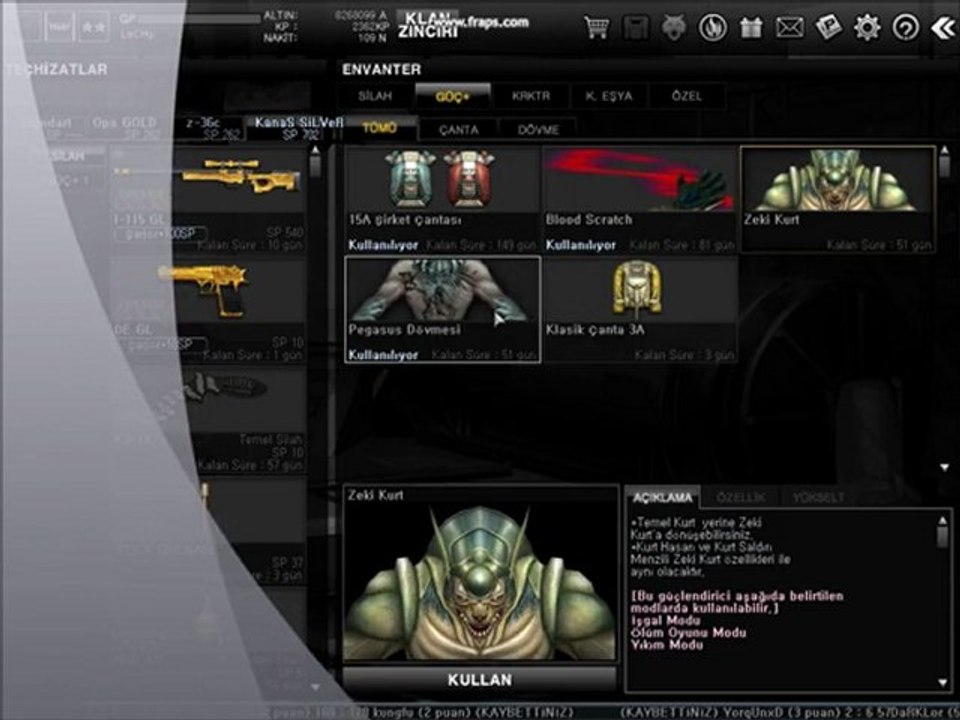This screenshot has width=960, height=720.
Task: Click the 'Yıkım Modu' text
Action: pos(667,645)
